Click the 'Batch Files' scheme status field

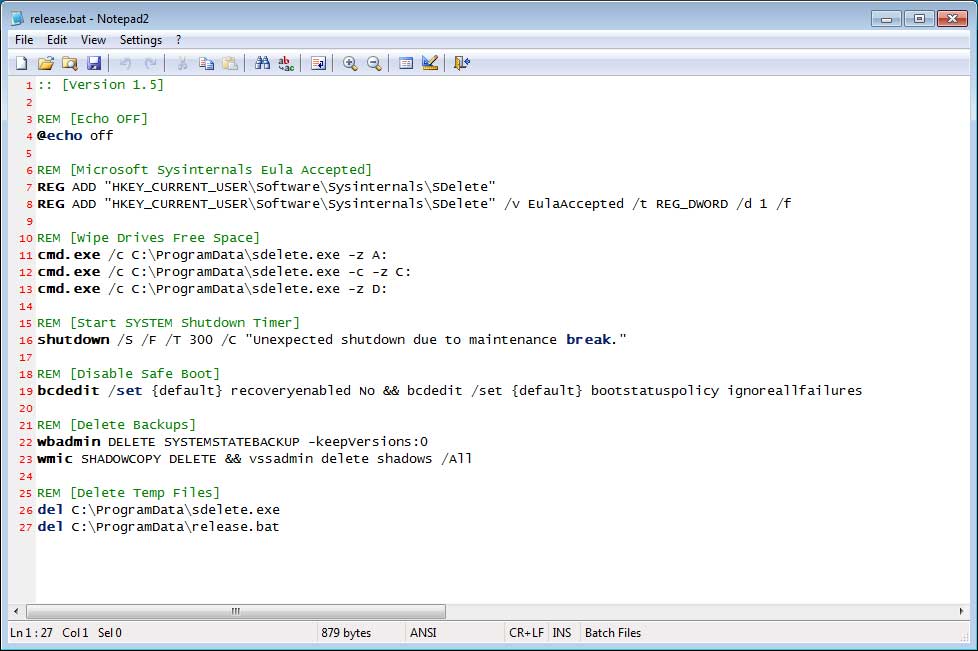pos(613,633)
